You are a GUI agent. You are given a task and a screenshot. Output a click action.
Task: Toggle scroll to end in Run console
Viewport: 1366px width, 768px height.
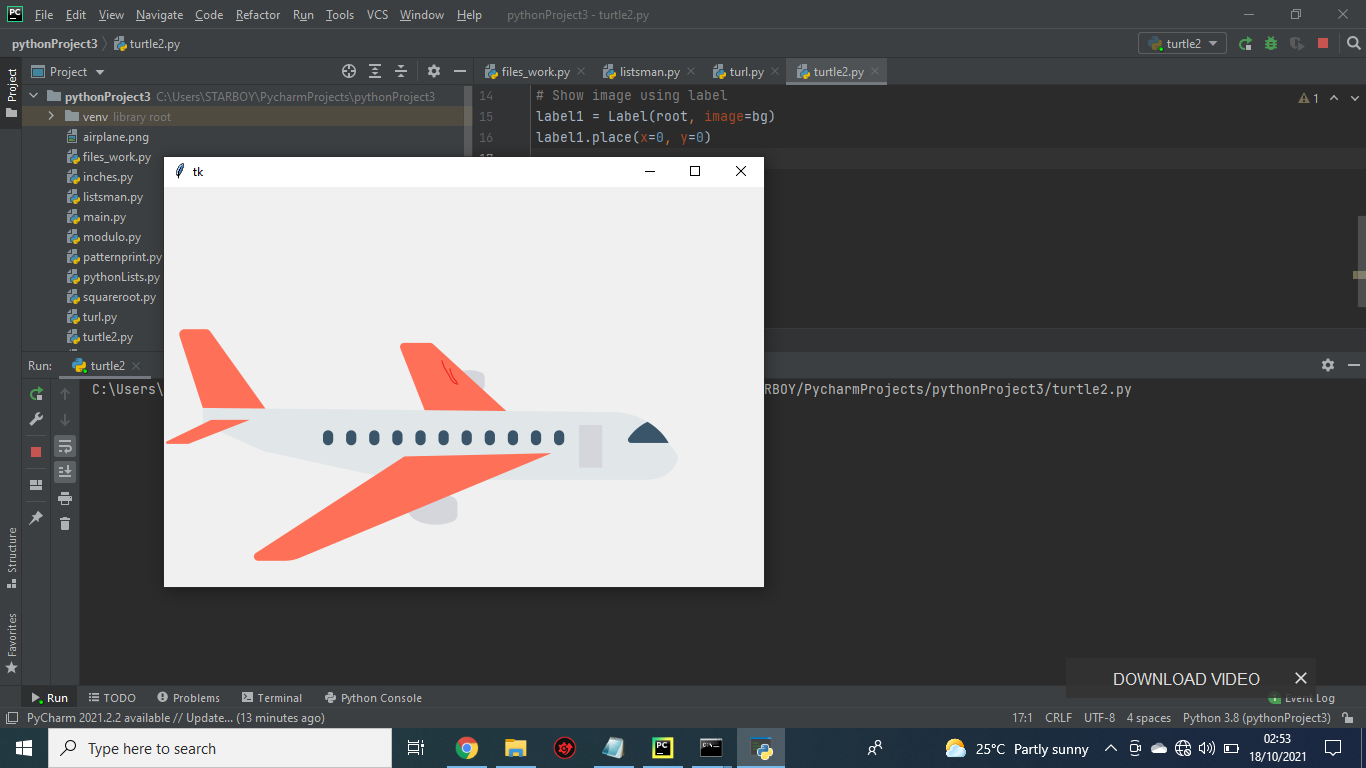pos(65,472)
